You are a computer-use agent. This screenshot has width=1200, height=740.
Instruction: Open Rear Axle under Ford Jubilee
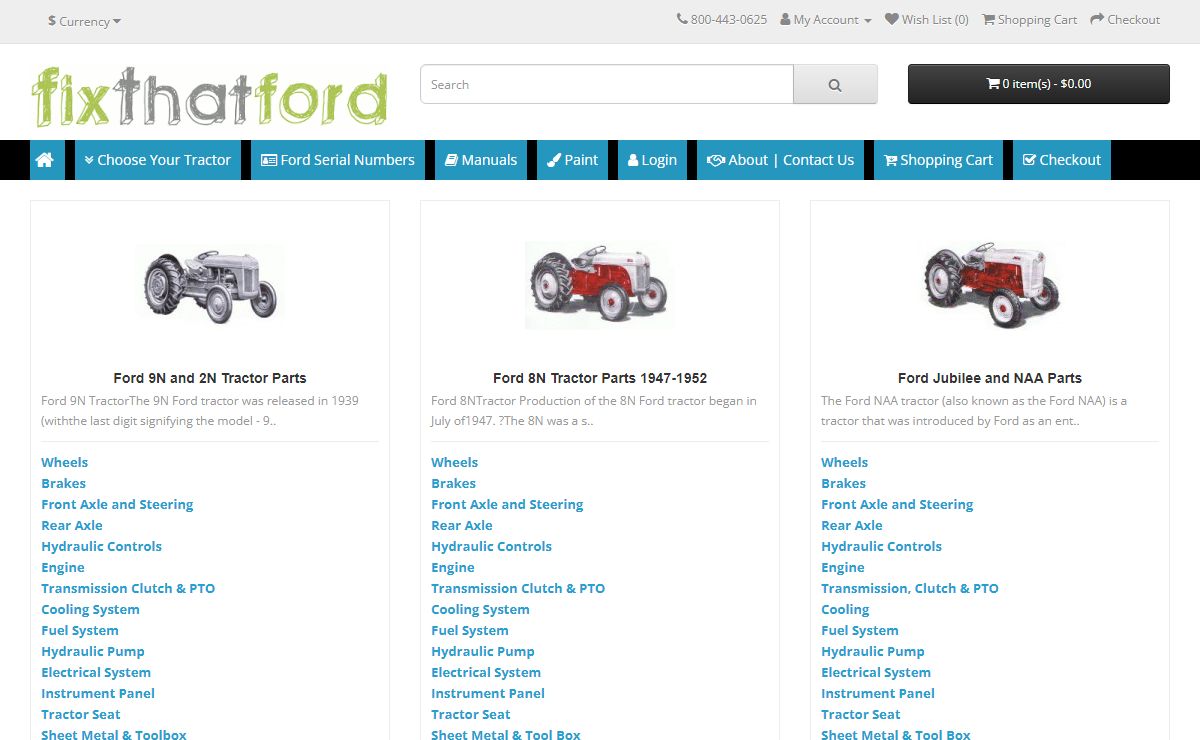852,525
